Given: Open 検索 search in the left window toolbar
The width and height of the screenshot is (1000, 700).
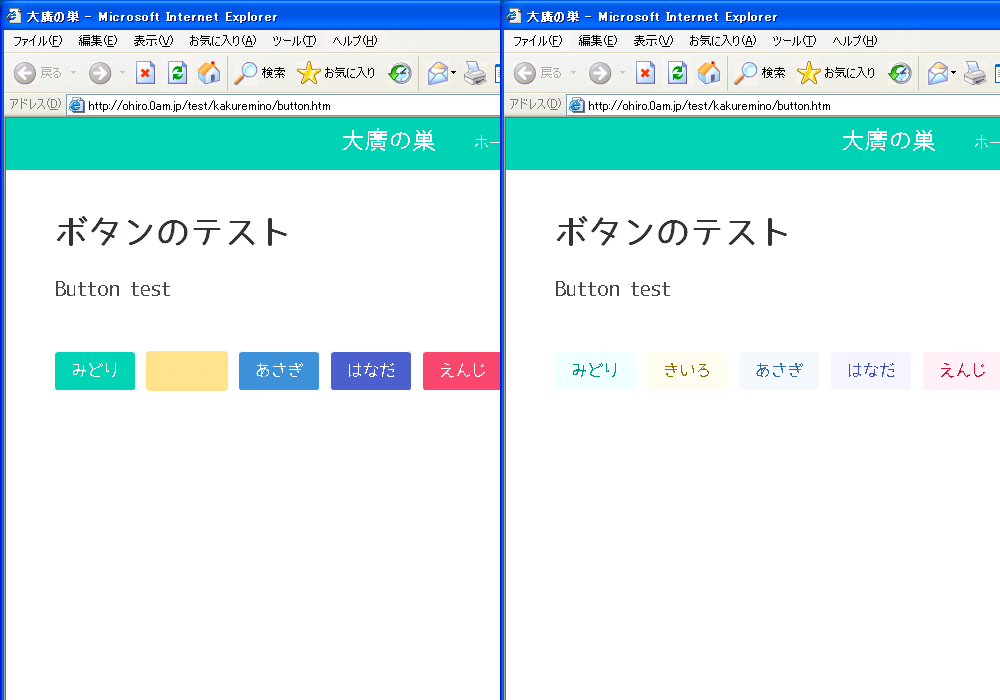Looking at the screenshot, I should (259, 73).
